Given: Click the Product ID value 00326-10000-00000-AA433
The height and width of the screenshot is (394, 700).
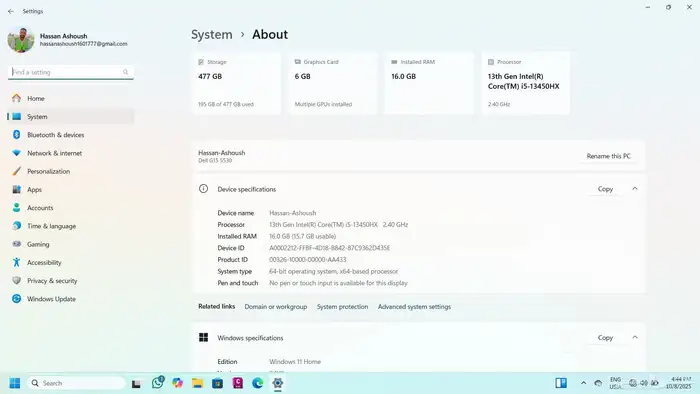Looking at the screenshot, I should click(308, 260).
